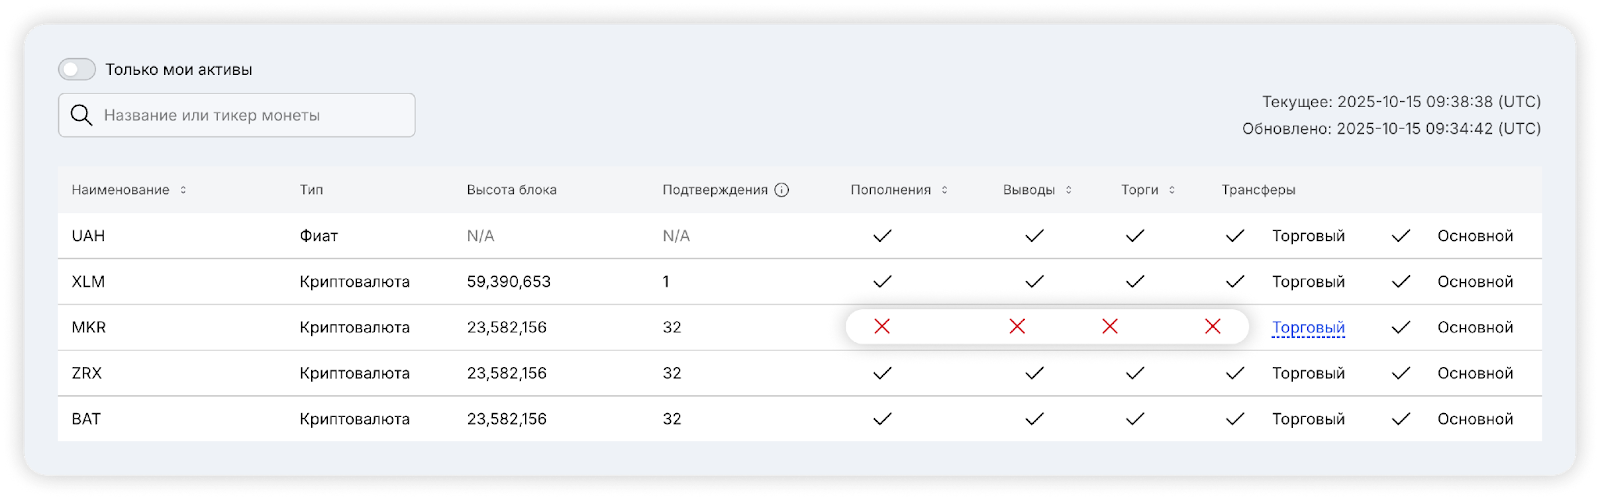Viewport: 1600px width, 499px height.
Task: Click the deposits checkmark in the UAH row
Action: pyautogui.click(x=882, y=236)
